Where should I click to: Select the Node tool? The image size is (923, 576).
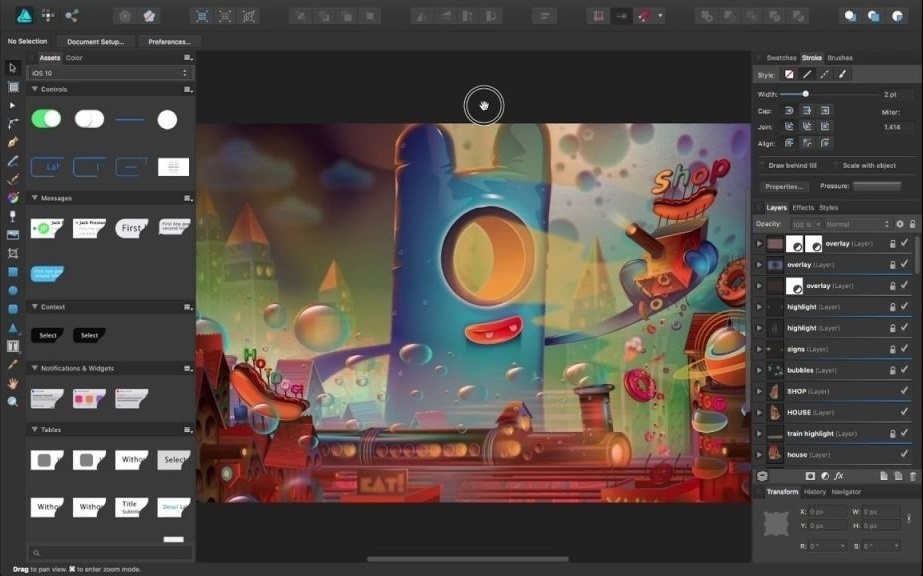13,105
